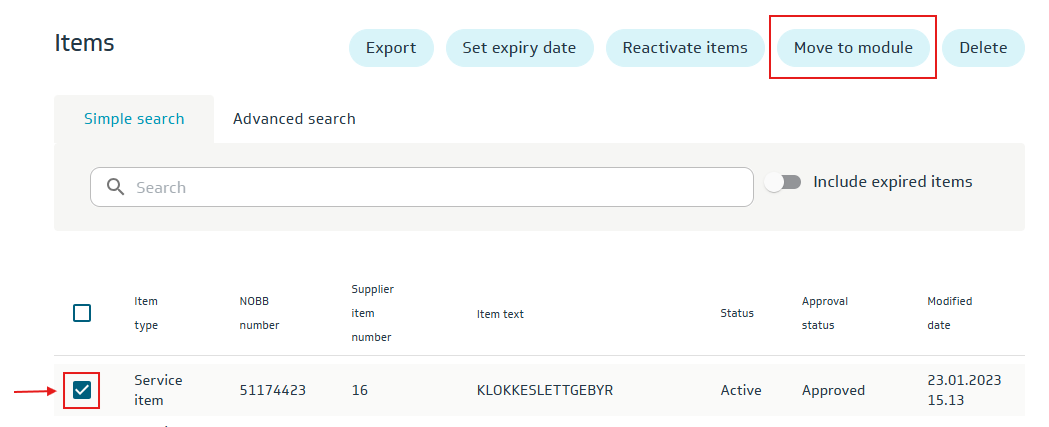1049x427 pixels.
Task: Choose Move to module
Action: click(852, 48)
